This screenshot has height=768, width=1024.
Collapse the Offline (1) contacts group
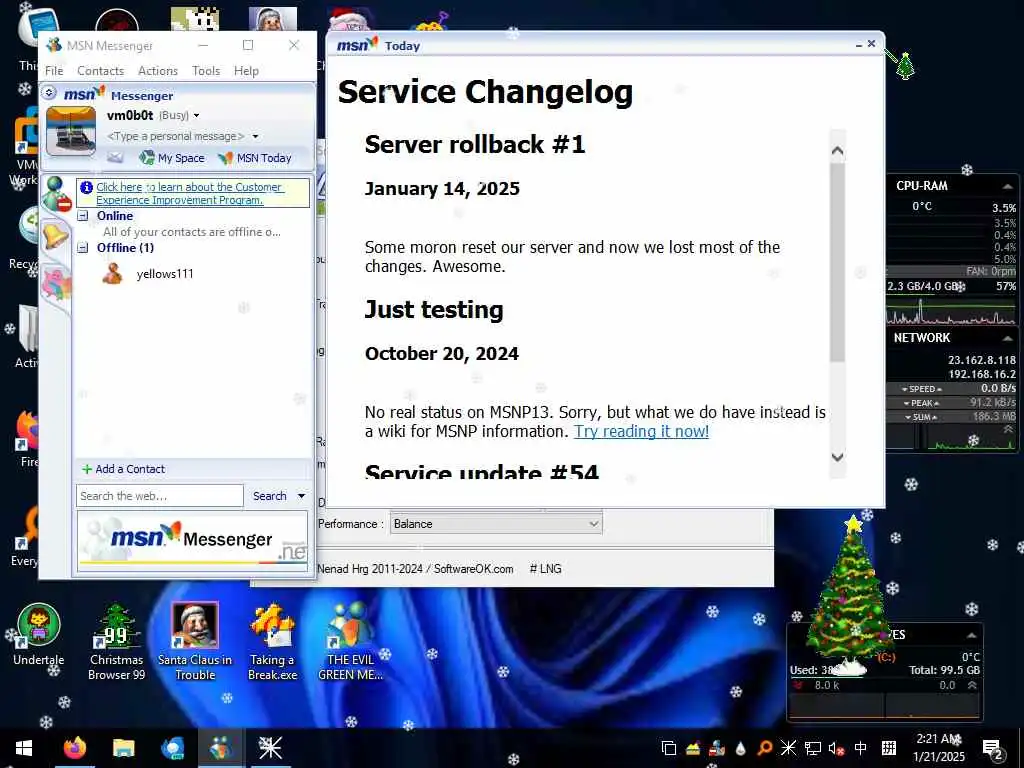(x=83, y=248)
